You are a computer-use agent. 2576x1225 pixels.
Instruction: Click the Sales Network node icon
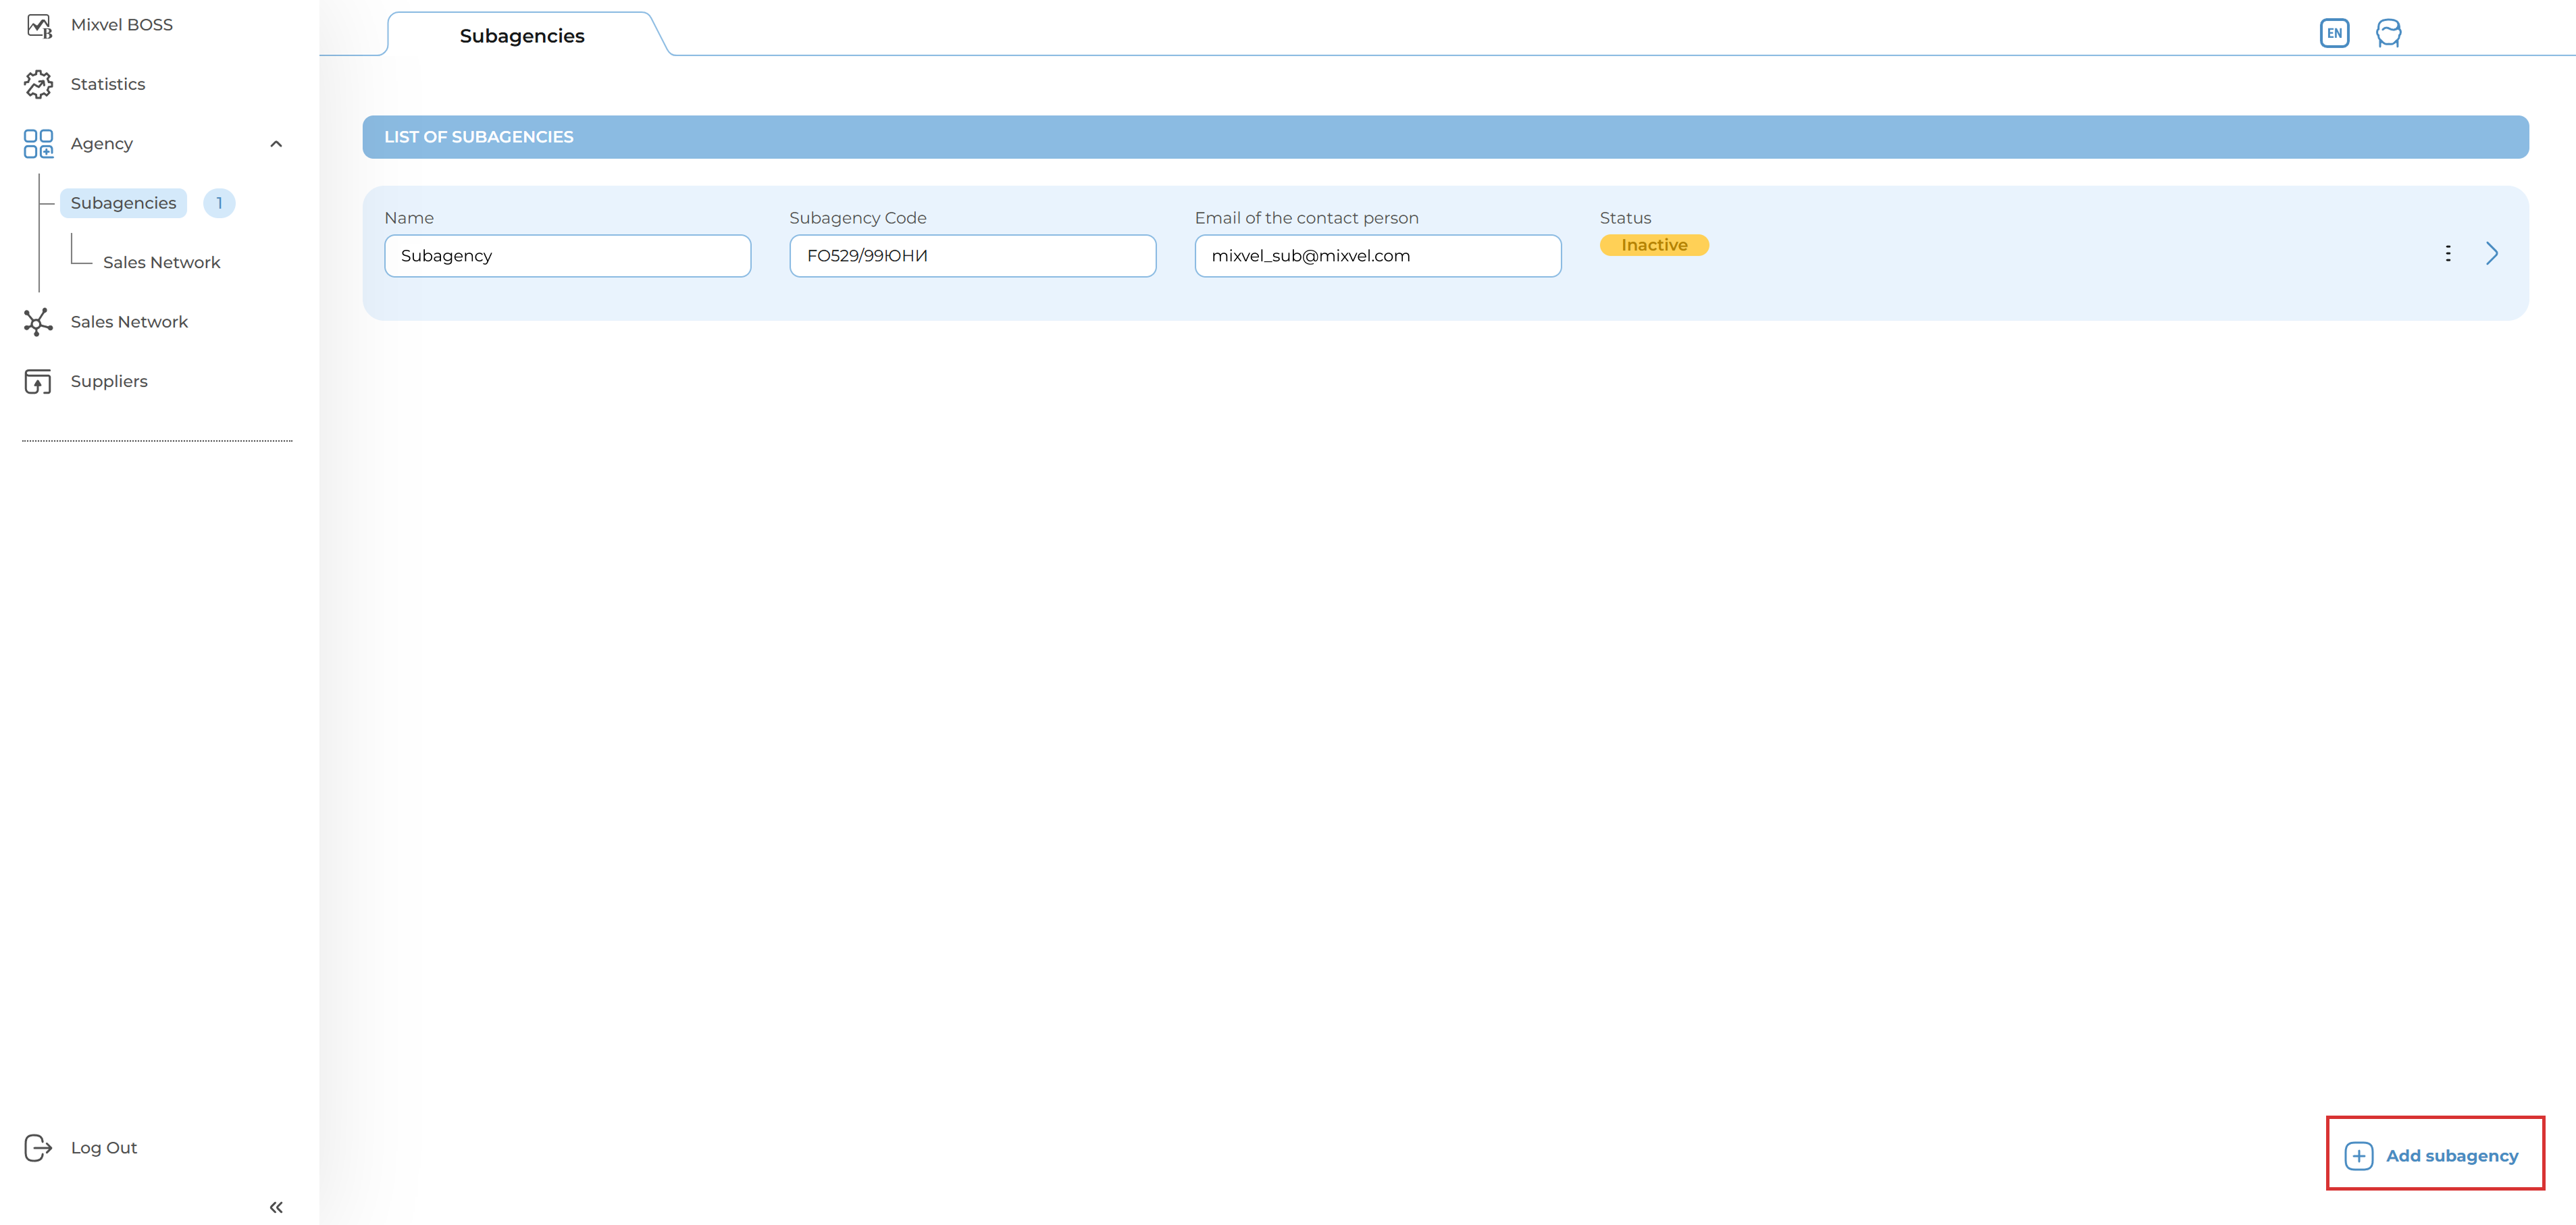click(x=38, y=322)
